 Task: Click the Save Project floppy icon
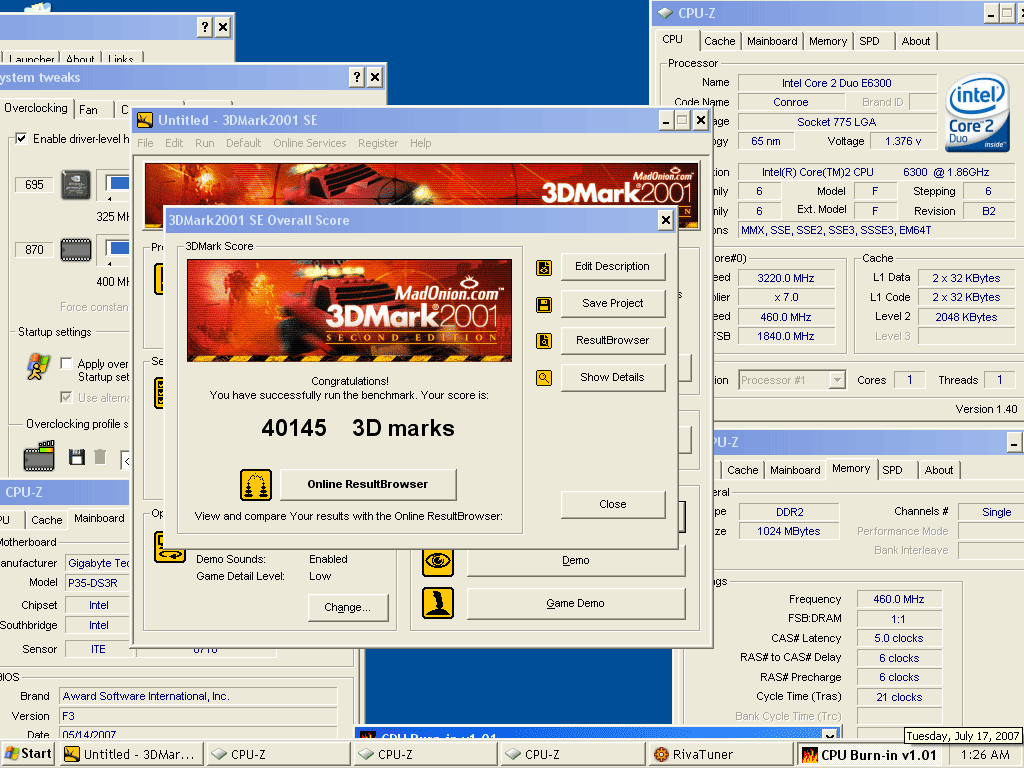pyautogui.click(x=543, y=304)
